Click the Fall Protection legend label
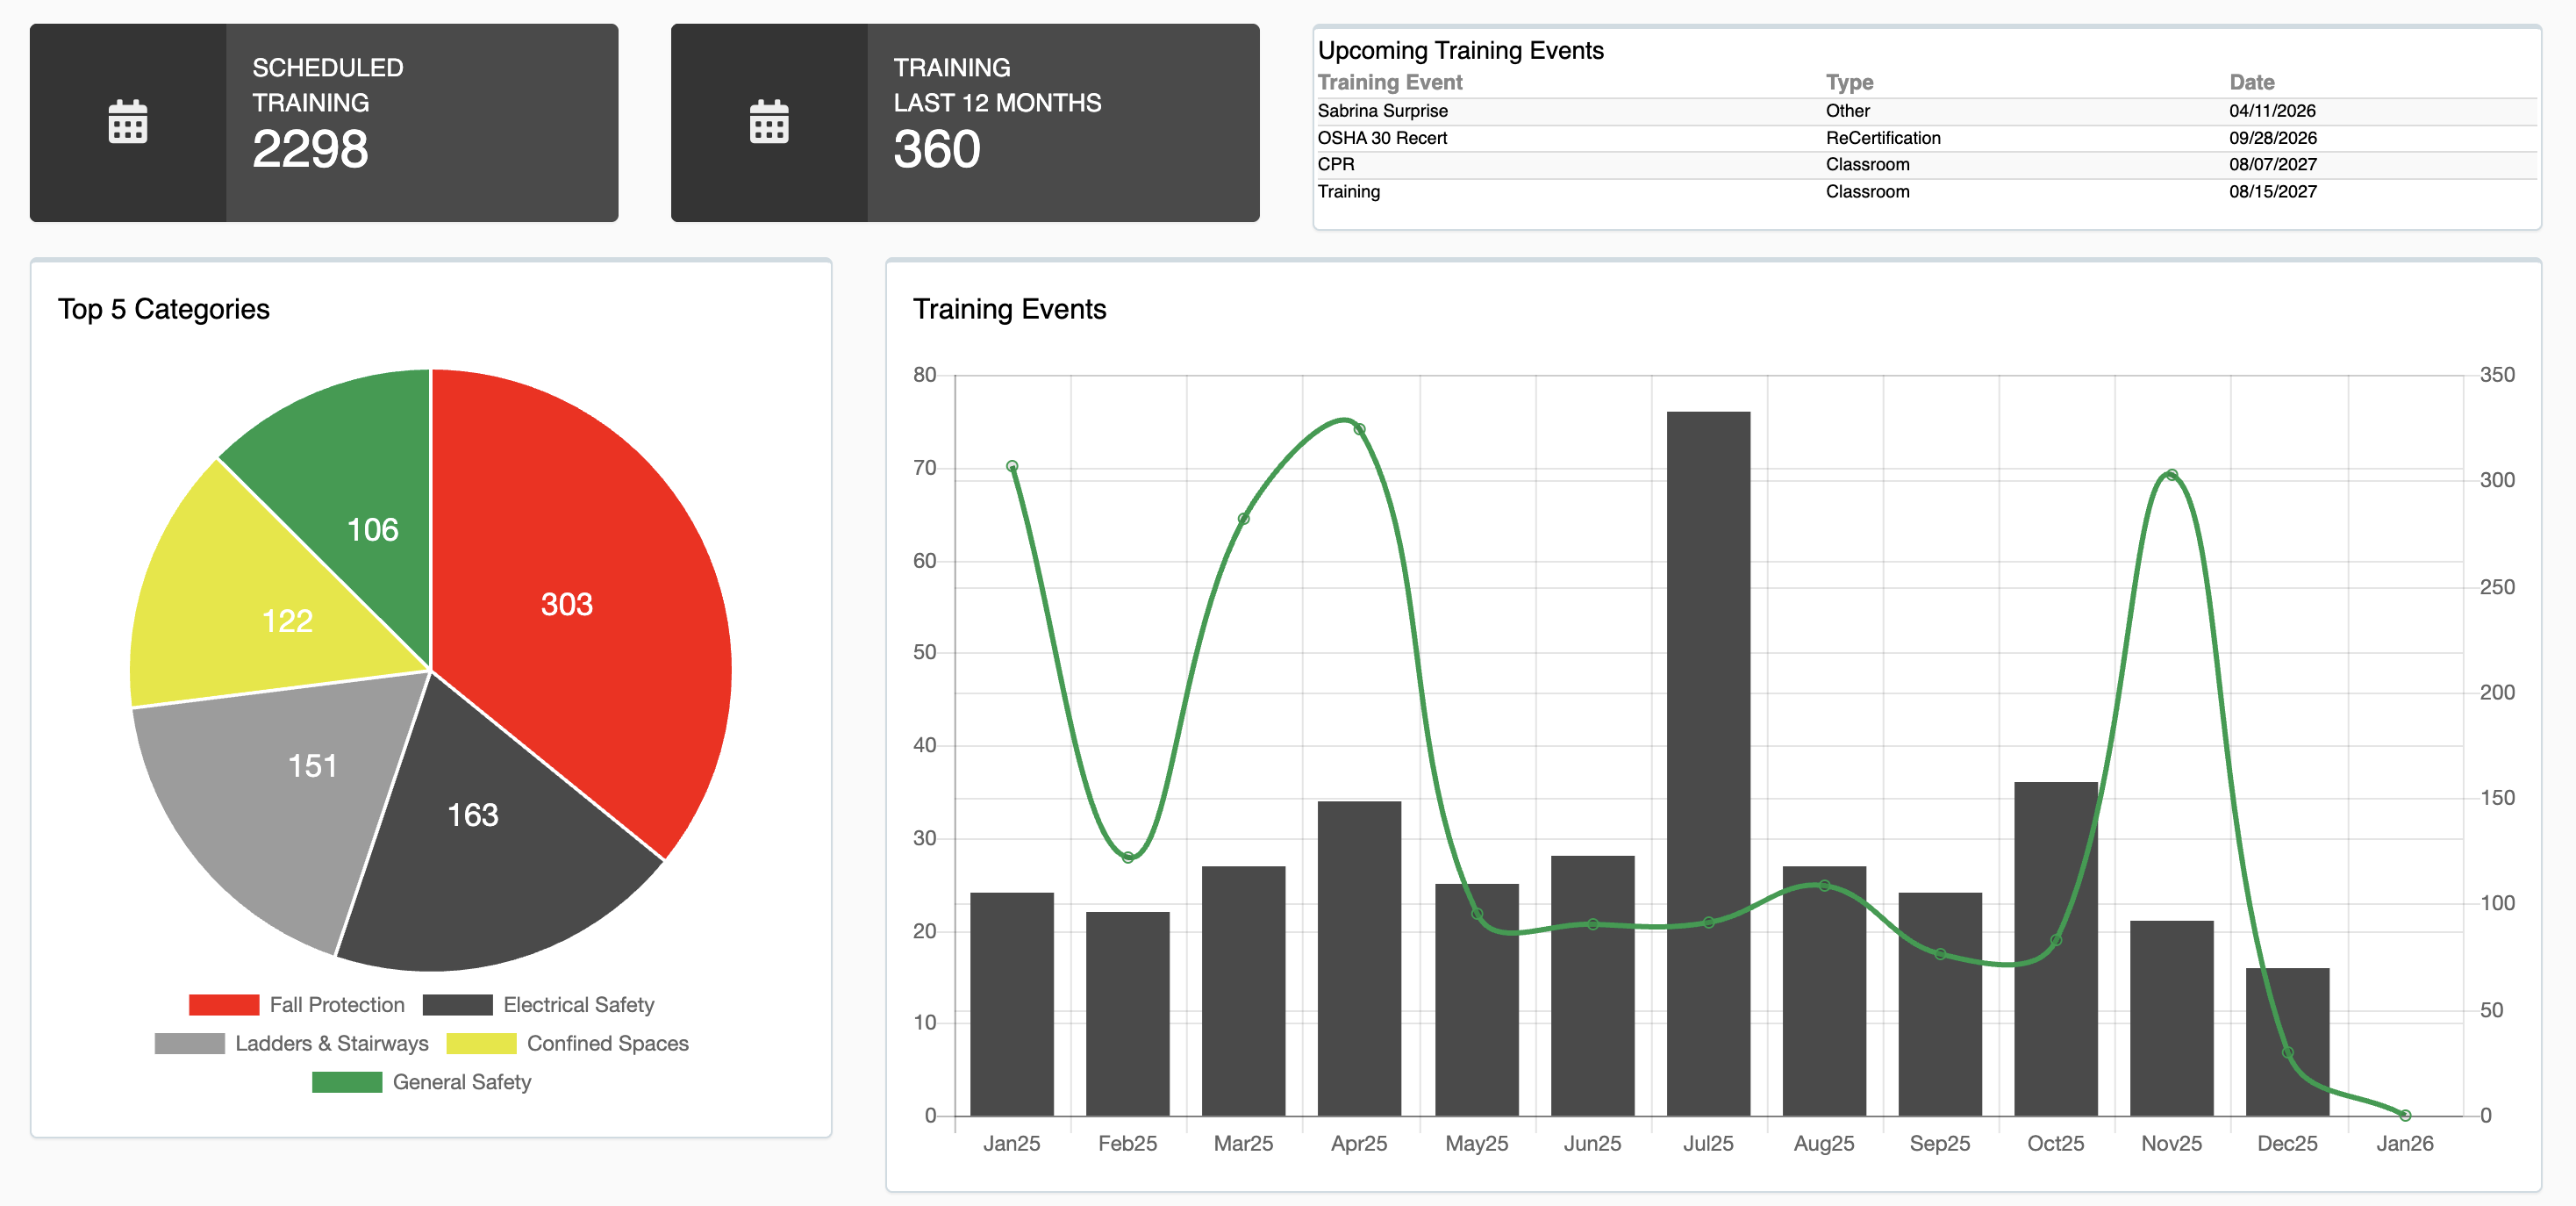This screenshot has width=2576, height=1206. (x=337, y=1005)
